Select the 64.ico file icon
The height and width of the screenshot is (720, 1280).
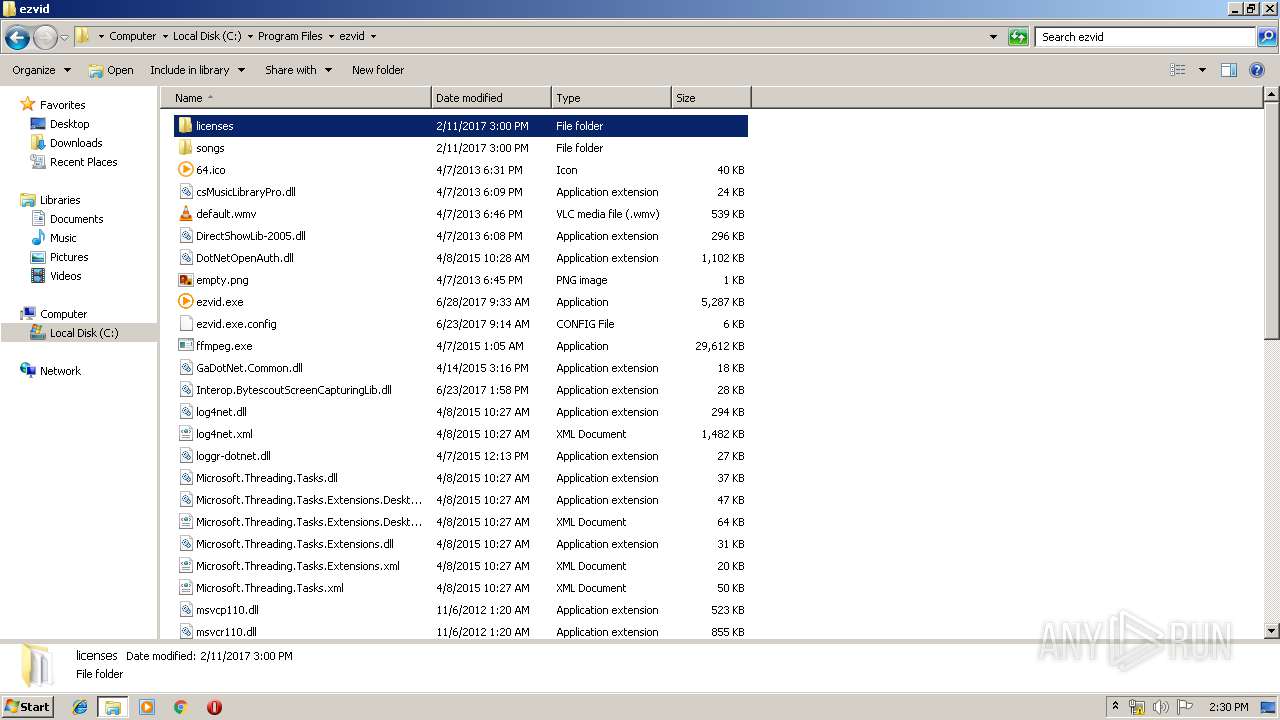coord(185,170)
